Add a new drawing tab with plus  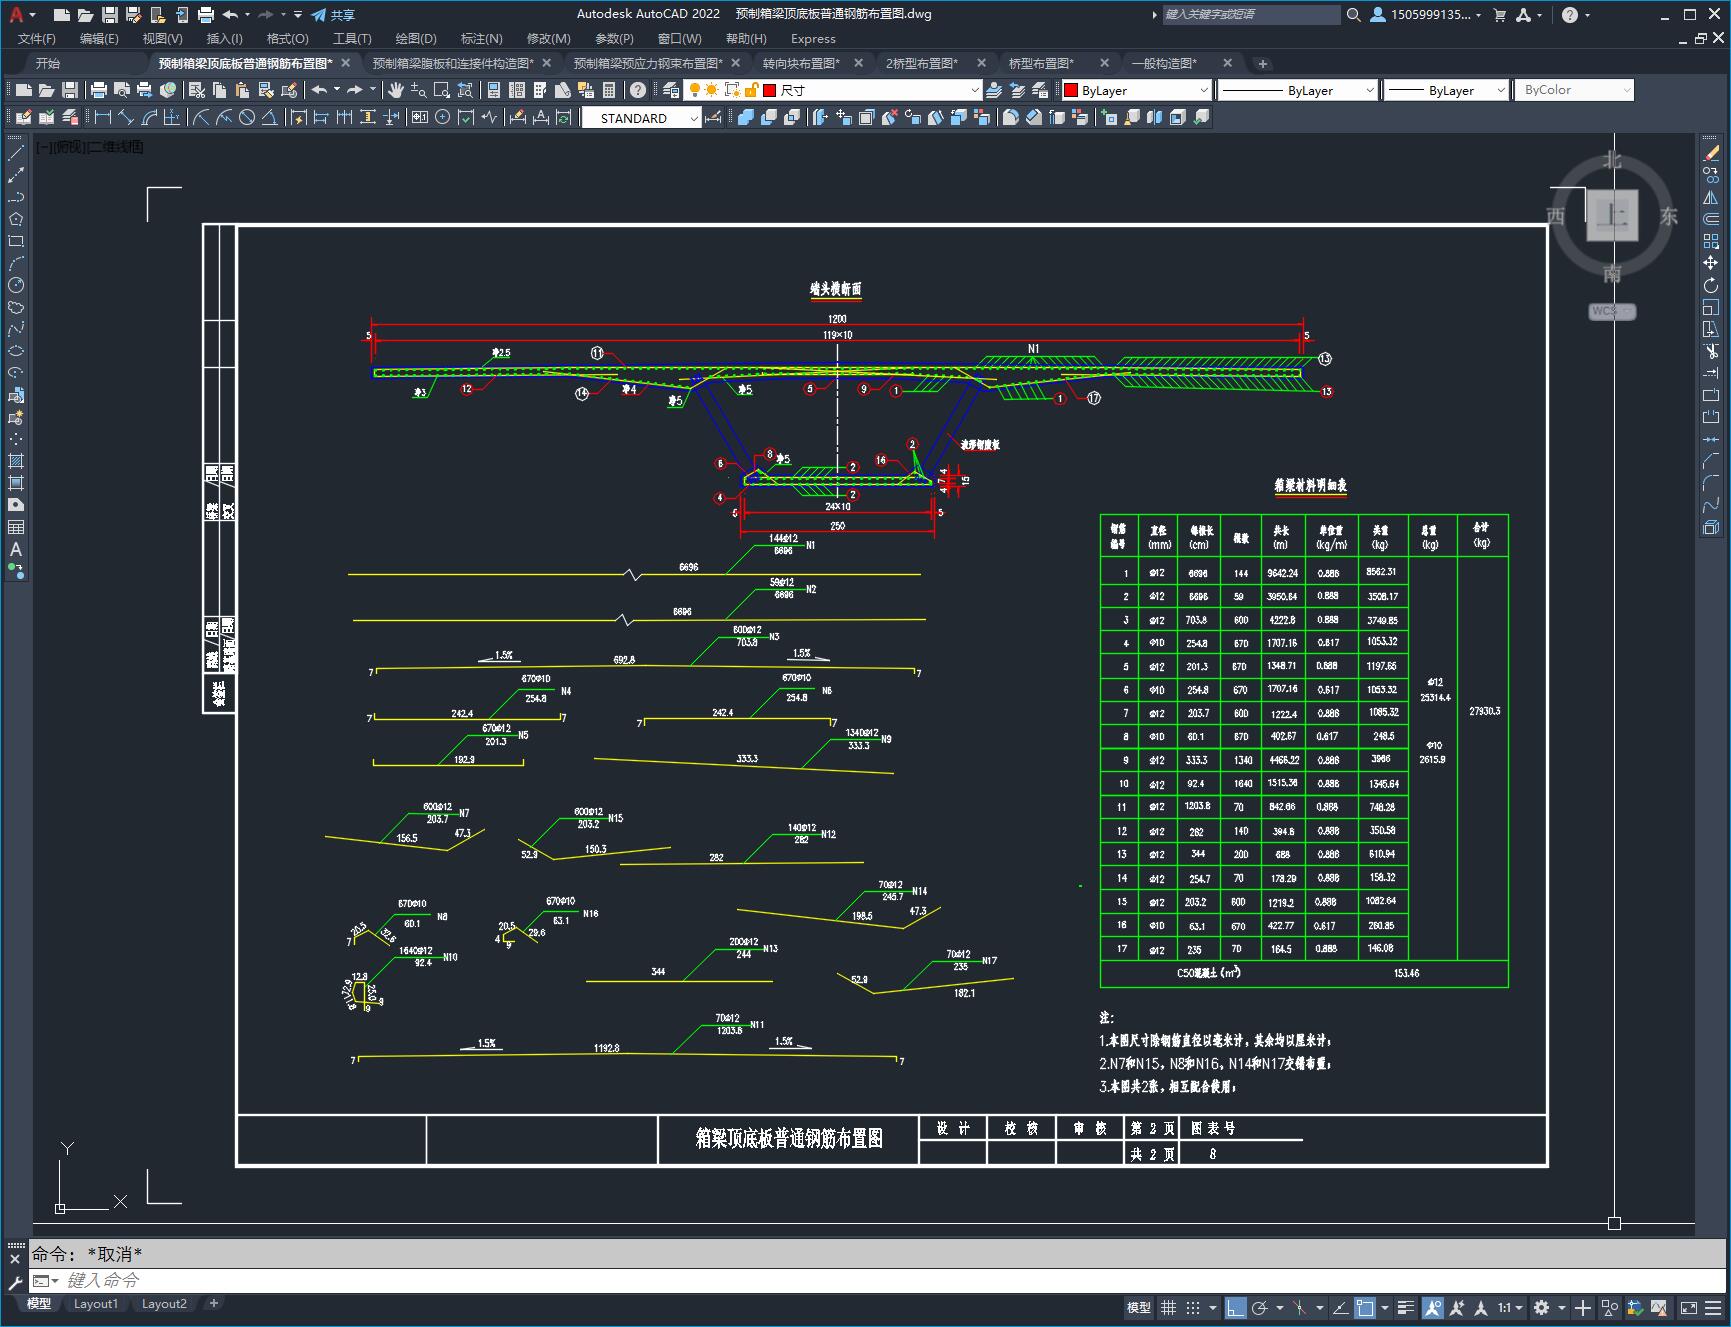(1263, 63)
